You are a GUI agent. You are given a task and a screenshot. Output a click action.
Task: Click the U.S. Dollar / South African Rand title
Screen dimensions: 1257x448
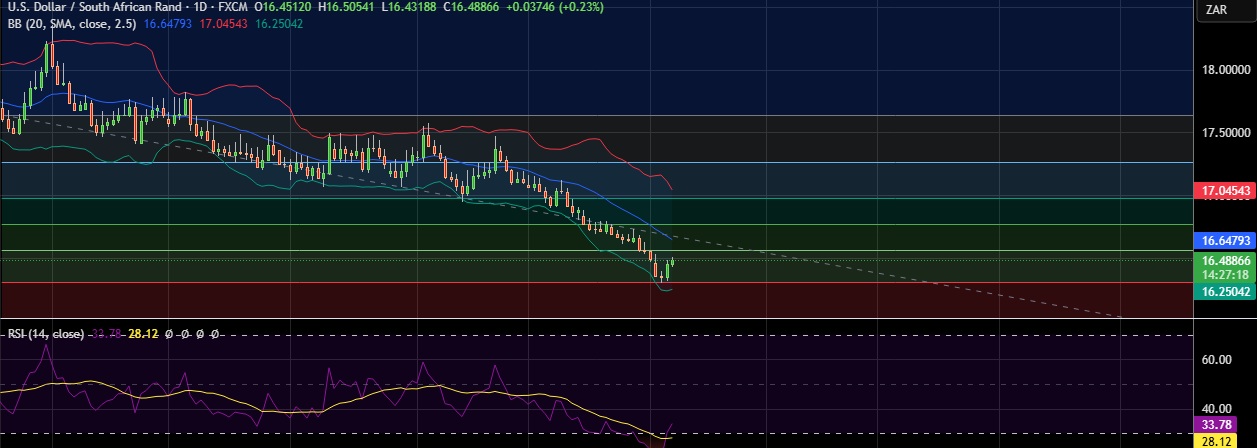click(x=92, y=6)
